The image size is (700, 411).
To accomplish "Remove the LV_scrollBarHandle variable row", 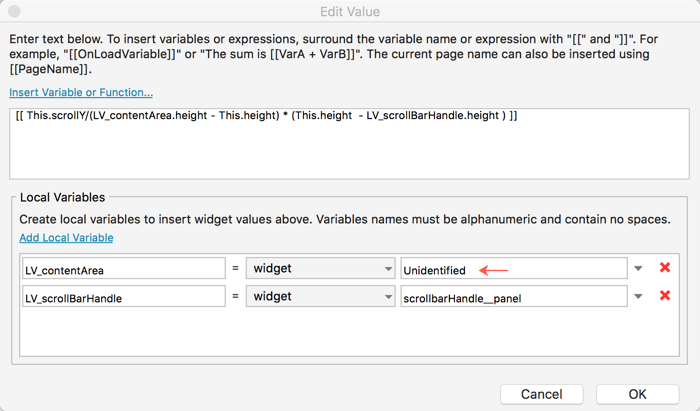I will (x=664, y=296).
